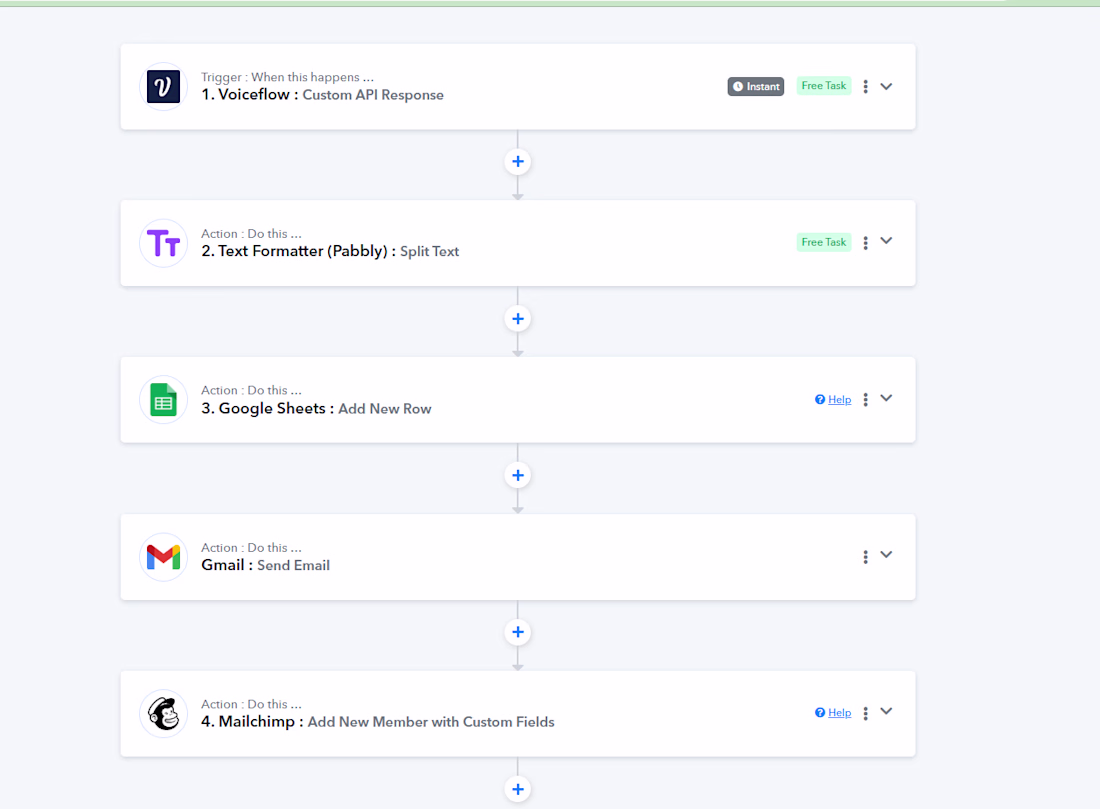Click '1. Voiceflow : Custom API Response' title
Viewport: 1100px width, 809px height.
(322, 95)
